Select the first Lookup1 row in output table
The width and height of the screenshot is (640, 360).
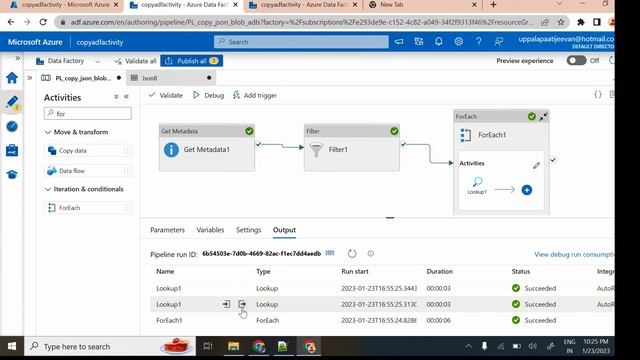coord(382,288)
